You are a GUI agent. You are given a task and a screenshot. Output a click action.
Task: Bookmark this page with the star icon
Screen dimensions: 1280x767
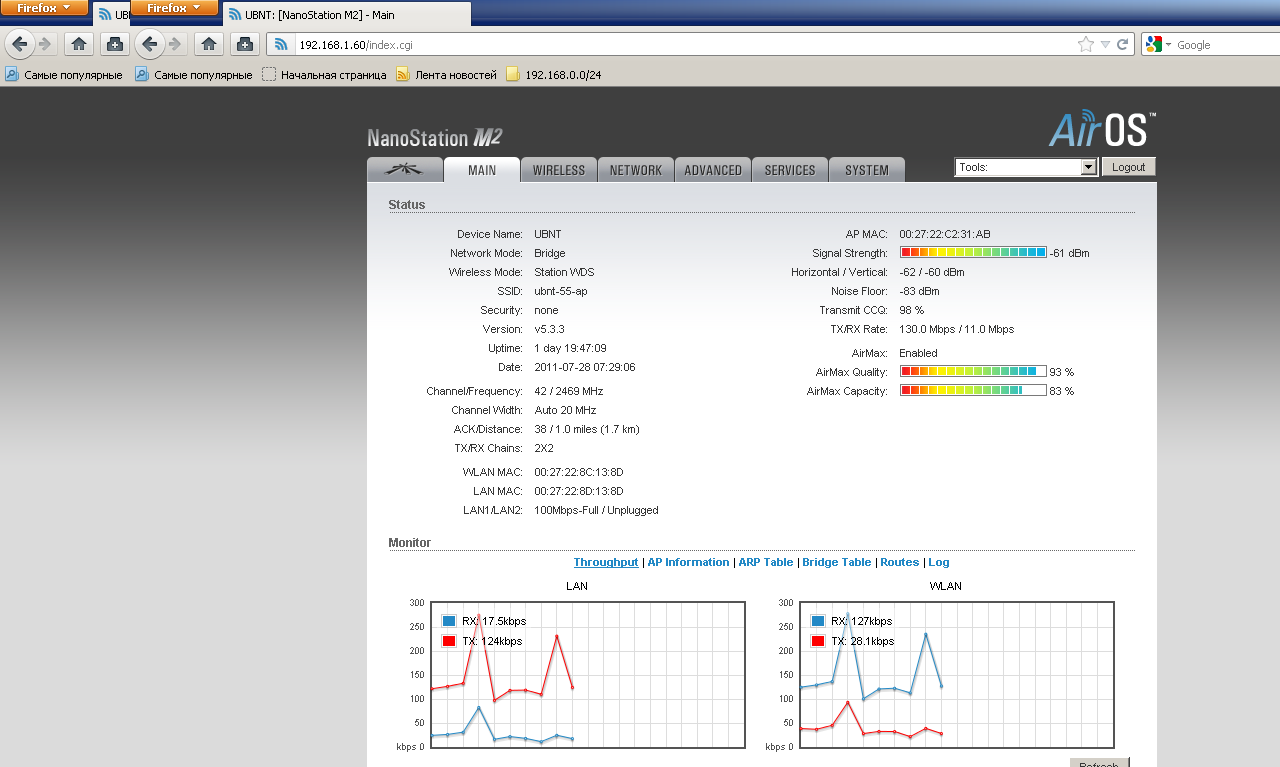tap(1086, 44)
